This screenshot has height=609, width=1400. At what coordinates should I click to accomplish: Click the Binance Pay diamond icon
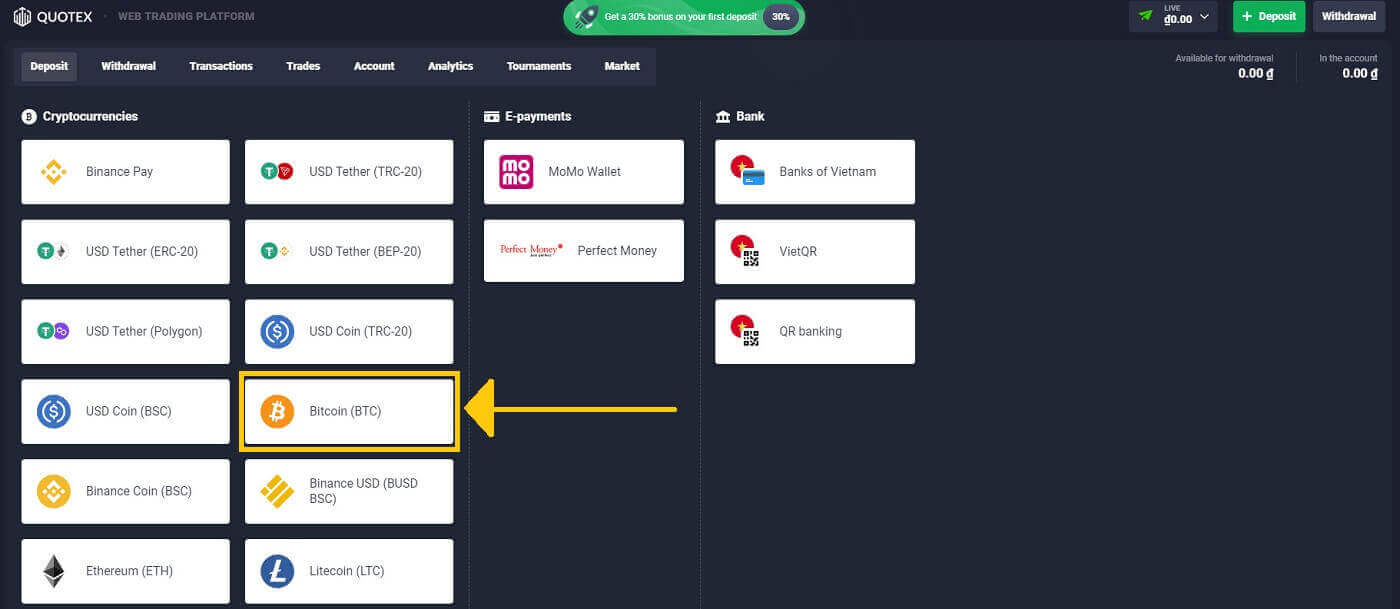tap(54, 172)
